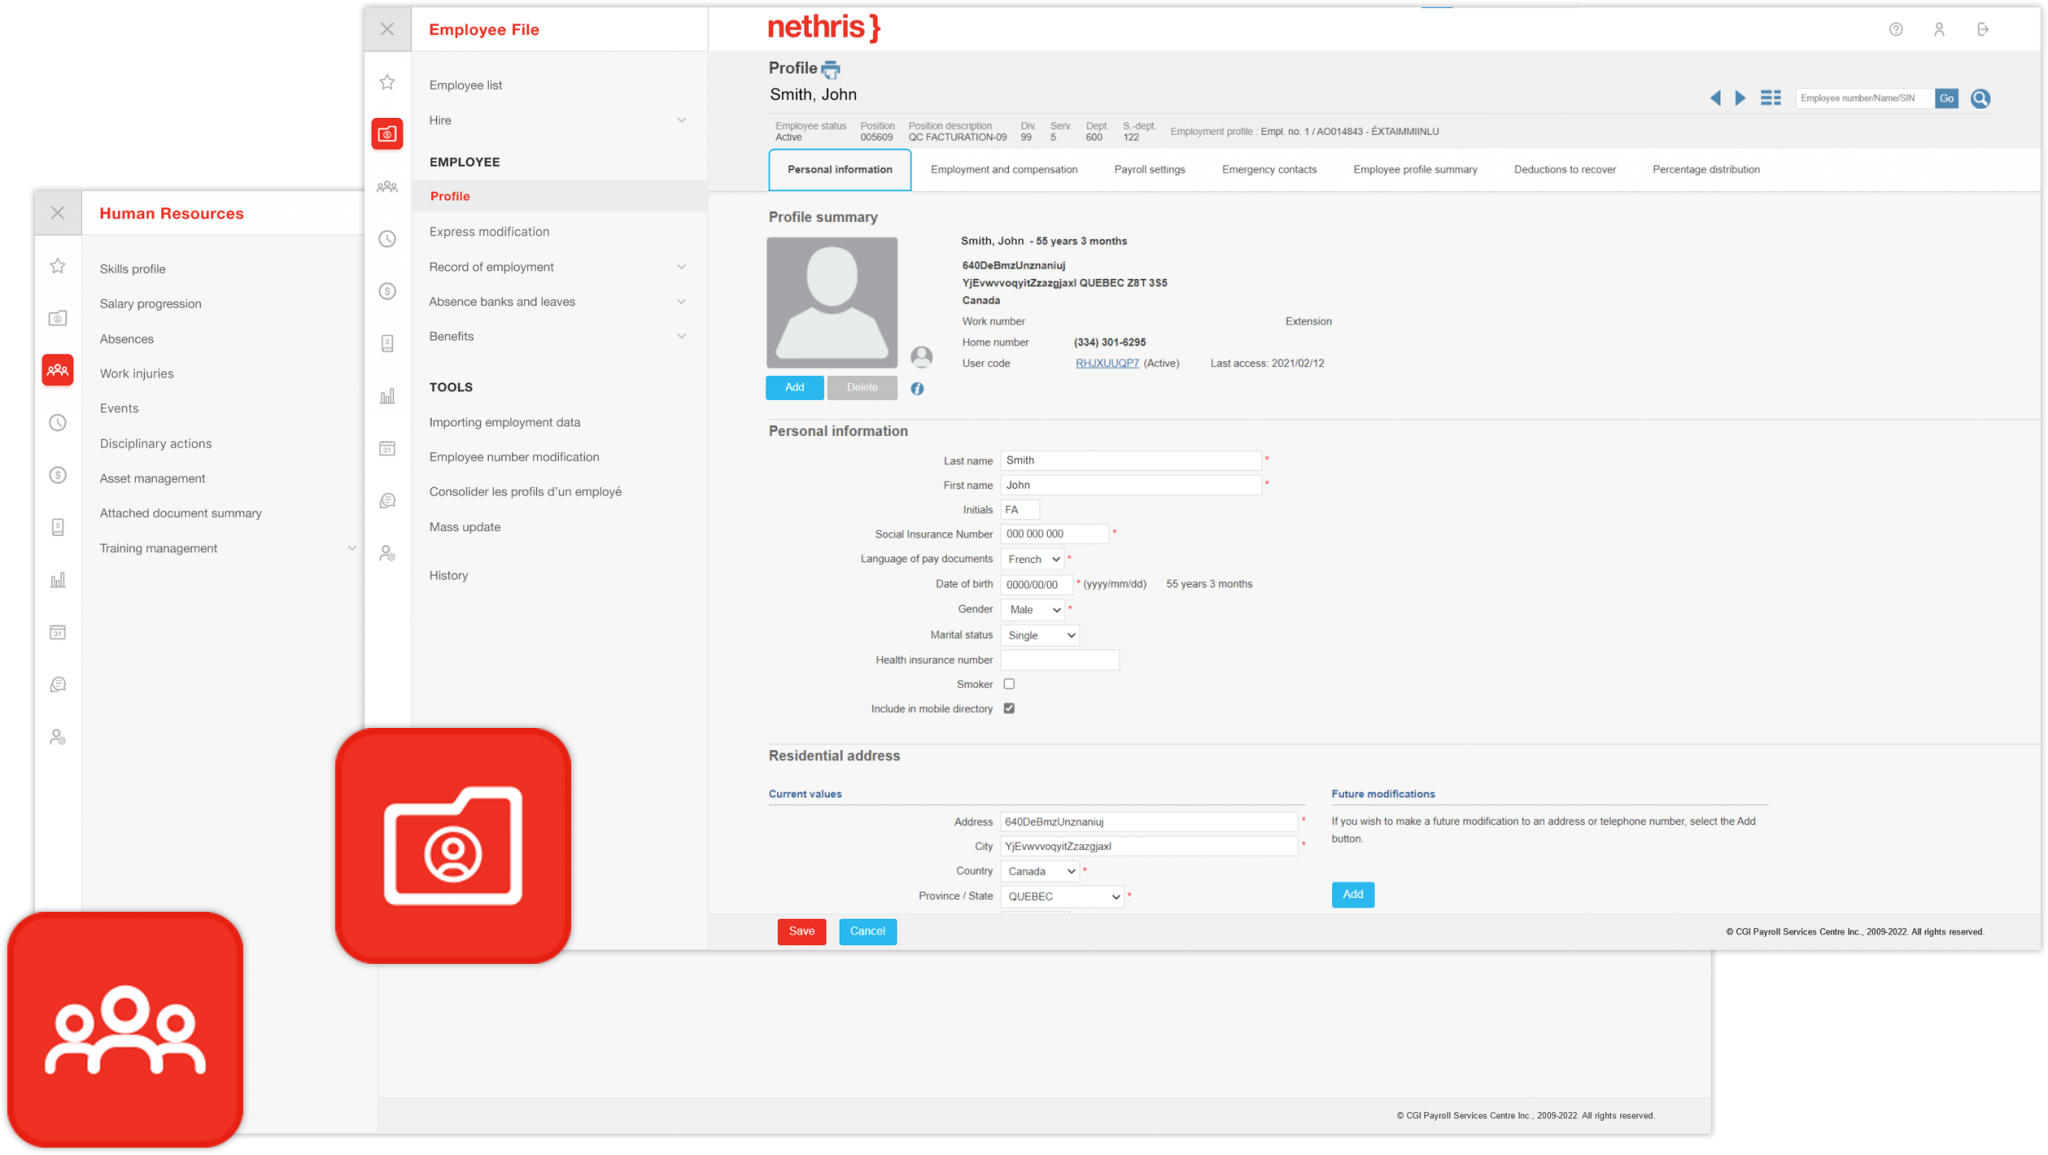Image resolution: width=2048 pixels, height=1155 pixels.
Task: Switch to the Payroll settings tab
Action: pos(1149,170)
